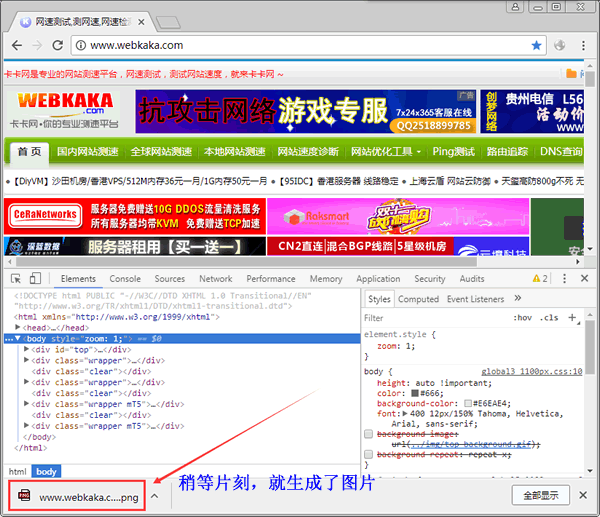
Task: Enable the background-repeat property checkbox
Action: click(x=368, y=454)
